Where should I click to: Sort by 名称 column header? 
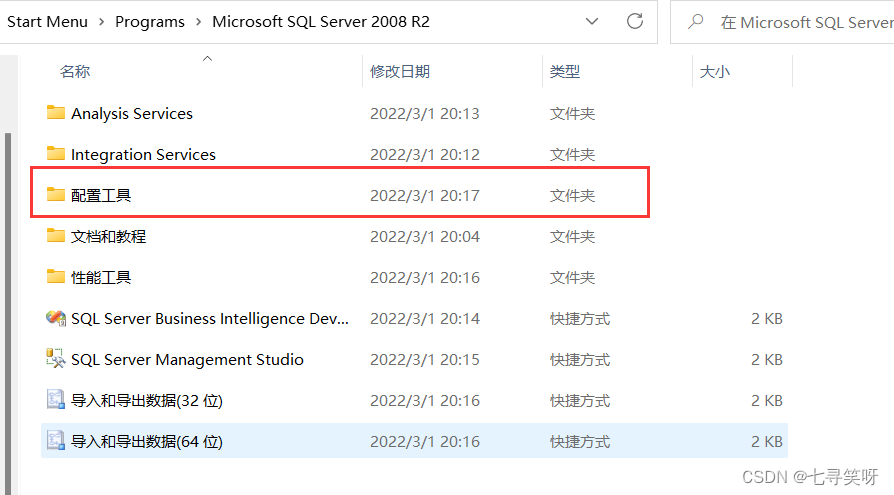point(75,71)
